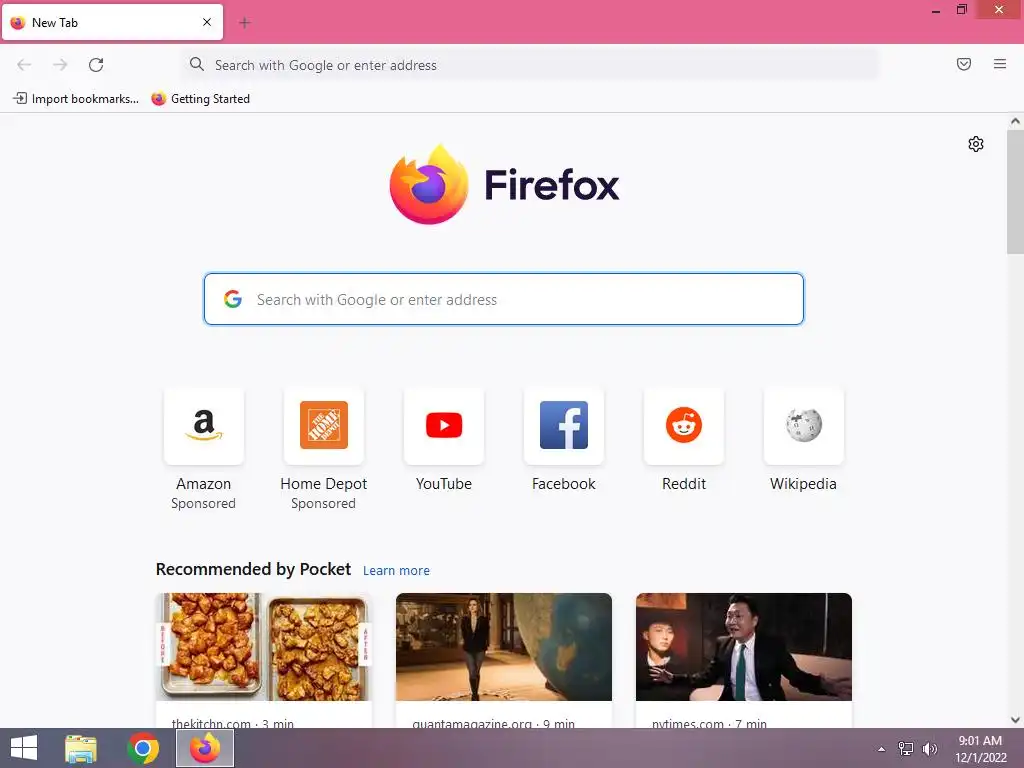Click the address bar search field
Image resolution: width=1024 pixels, height=768 pixels.
coord(530,65)
